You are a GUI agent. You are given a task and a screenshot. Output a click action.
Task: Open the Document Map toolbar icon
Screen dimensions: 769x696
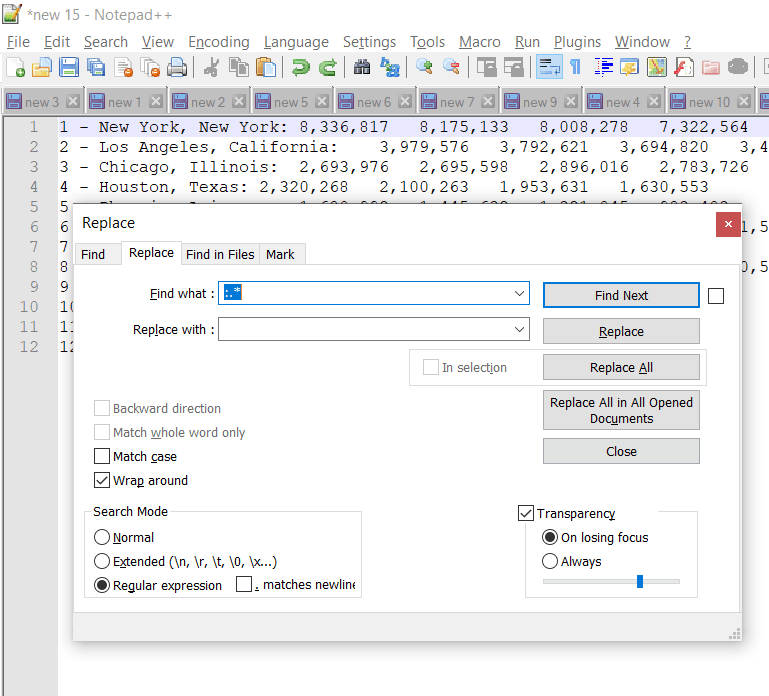pyautogui.click(x=657, y=67)
